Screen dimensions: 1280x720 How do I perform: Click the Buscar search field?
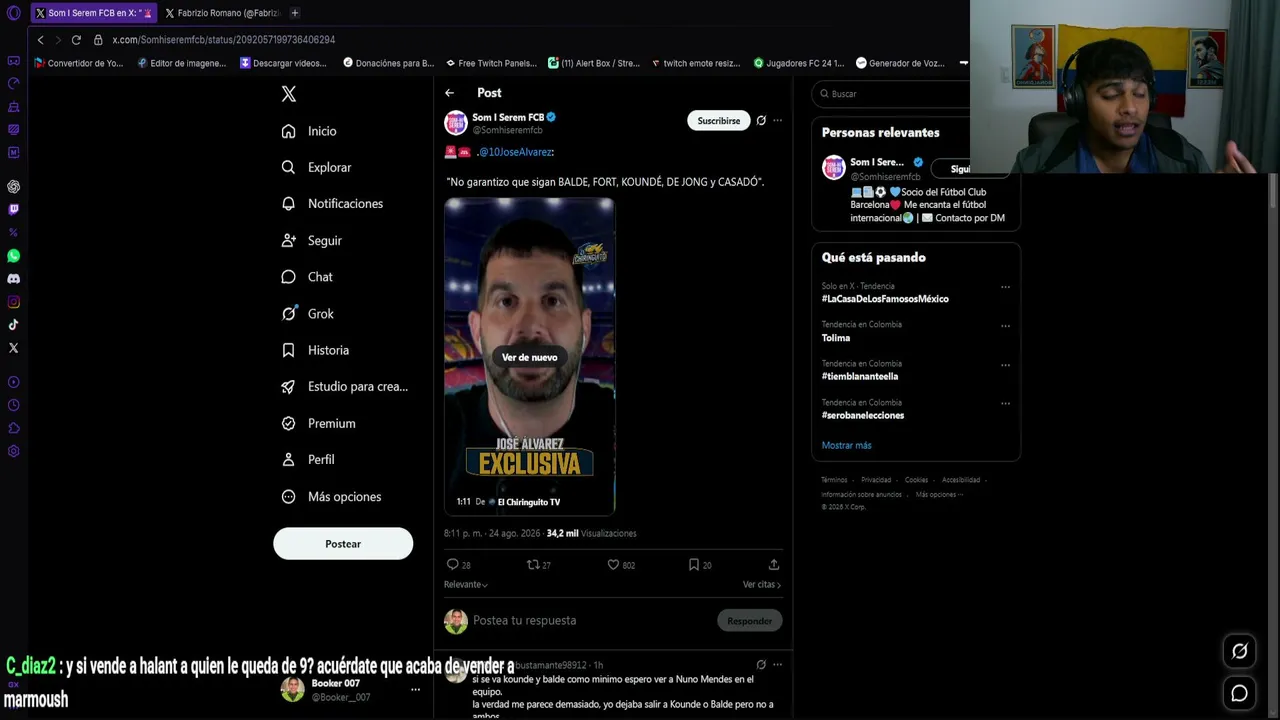tap(890, 94)
